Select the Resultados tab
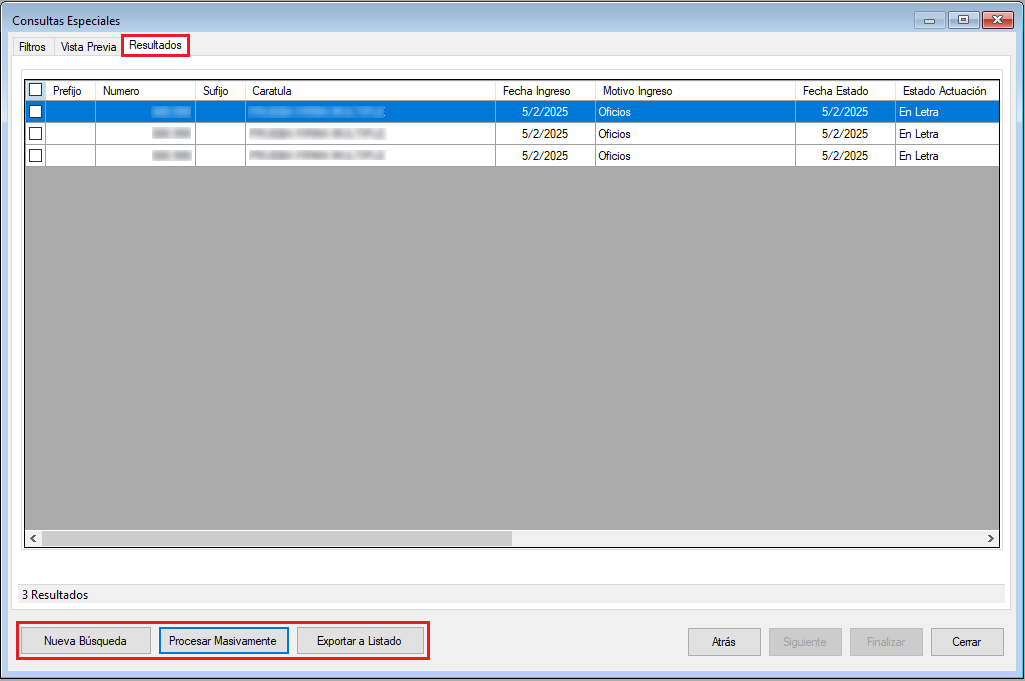 [x=155, y=46]
